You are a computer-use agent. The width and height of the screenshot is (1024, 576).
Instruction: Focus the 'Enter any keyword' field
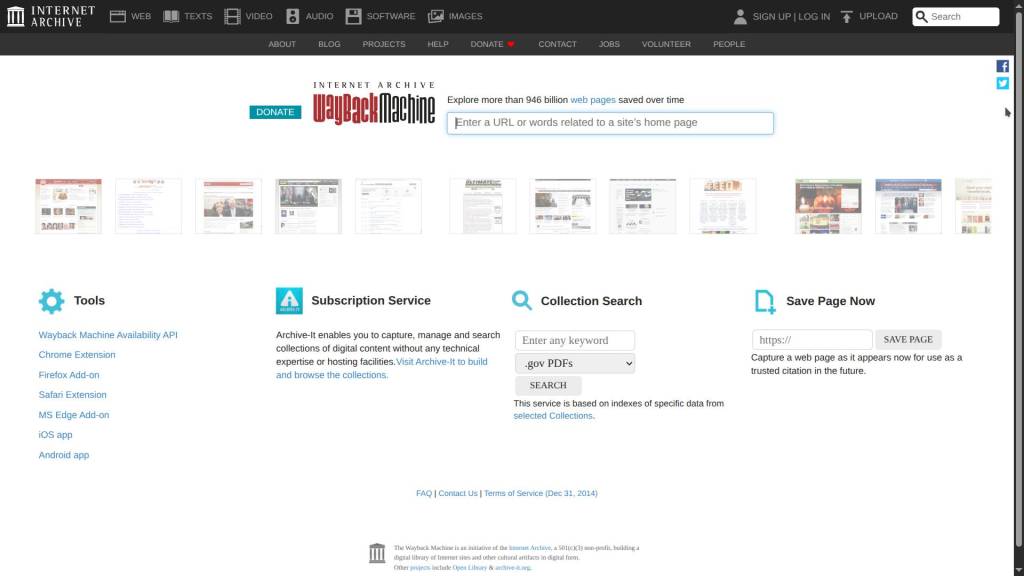tap(575, 340)
